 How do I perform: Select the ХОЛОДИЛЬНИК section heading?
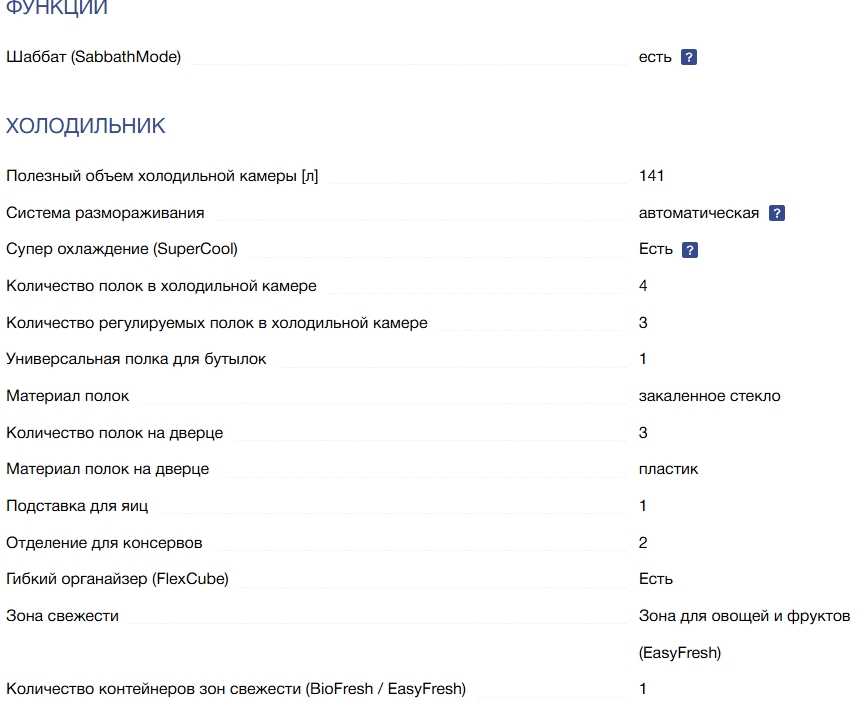click(86, 126)
